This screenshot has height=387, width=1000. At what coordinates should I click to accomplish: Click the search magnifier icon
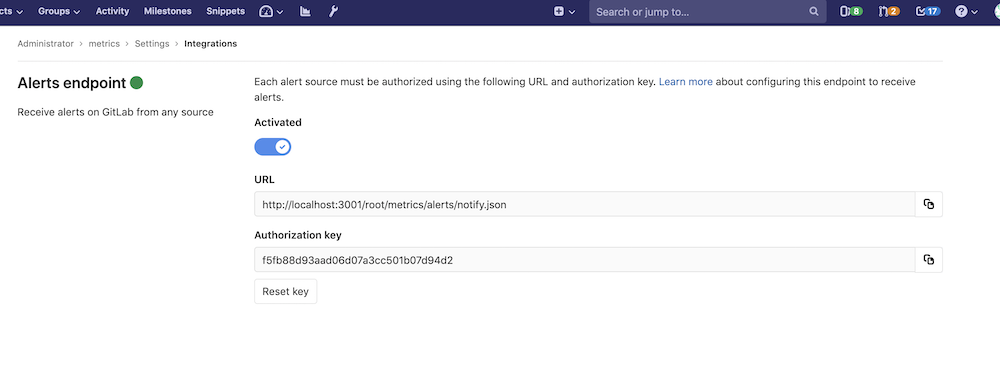tap(814, 11)
